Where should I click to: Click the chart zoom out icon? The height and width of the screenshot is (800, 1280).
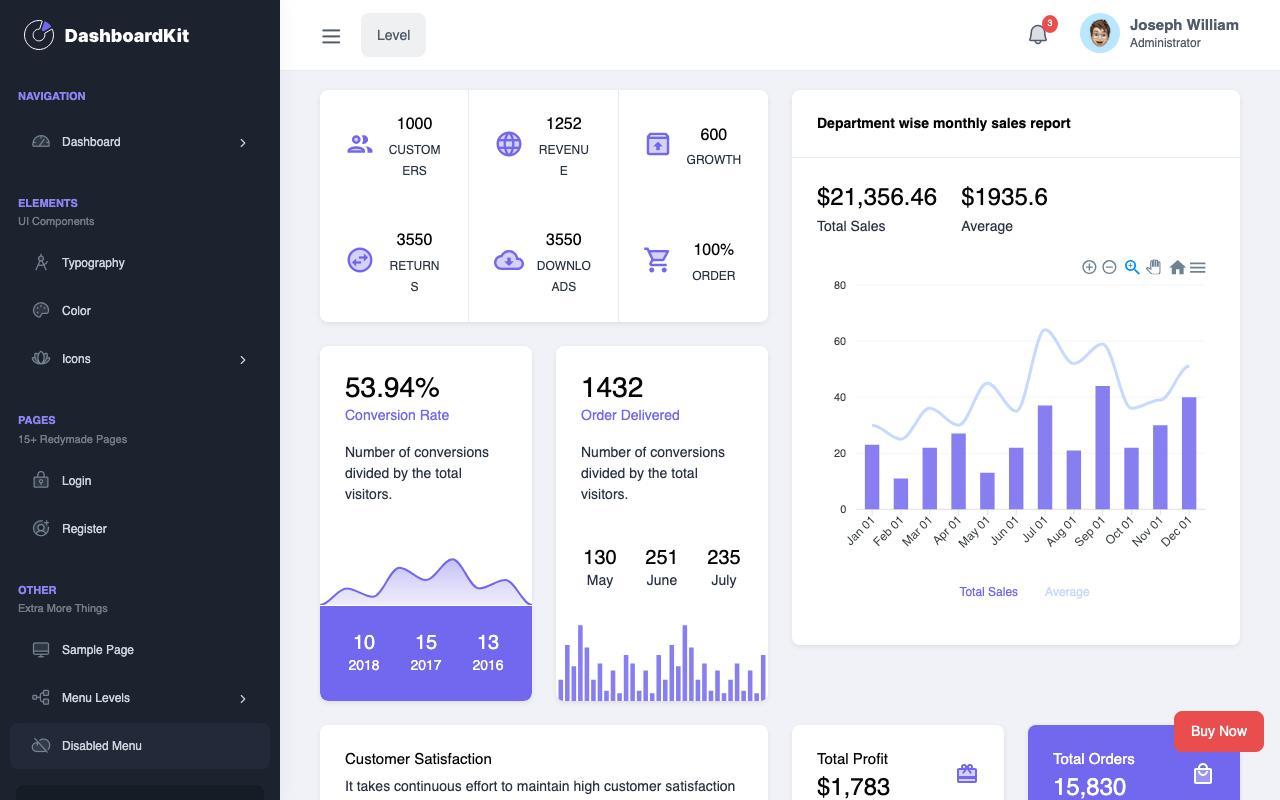pos(1109,267)
